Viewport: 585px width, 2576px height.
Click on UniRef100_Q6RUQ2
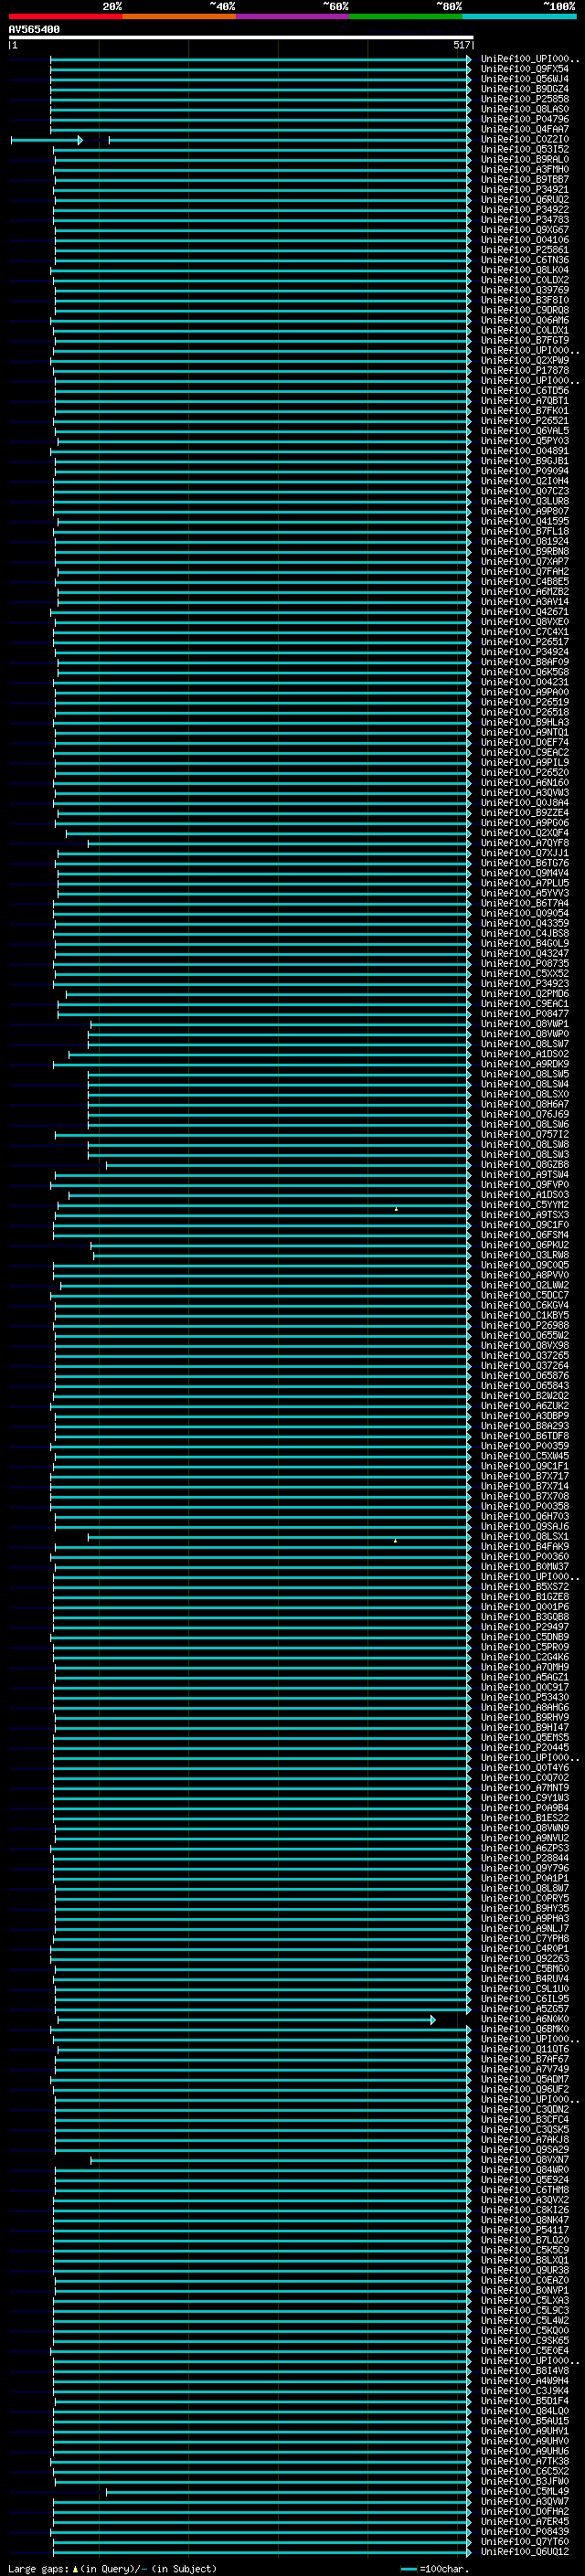pyautogui.click(x=524, y=200)
